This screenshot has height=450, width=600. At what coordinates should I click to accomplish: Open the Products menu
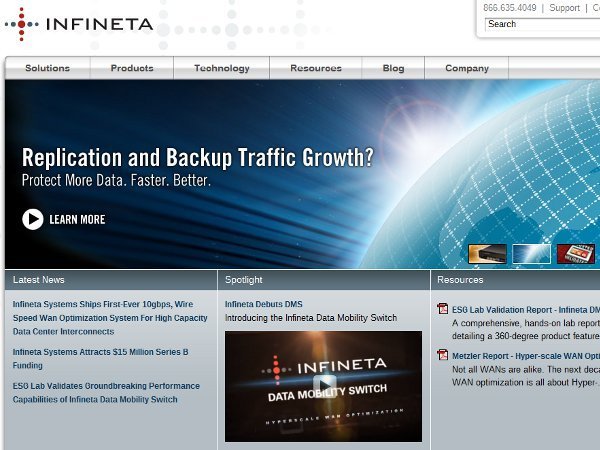click(132, 68)
